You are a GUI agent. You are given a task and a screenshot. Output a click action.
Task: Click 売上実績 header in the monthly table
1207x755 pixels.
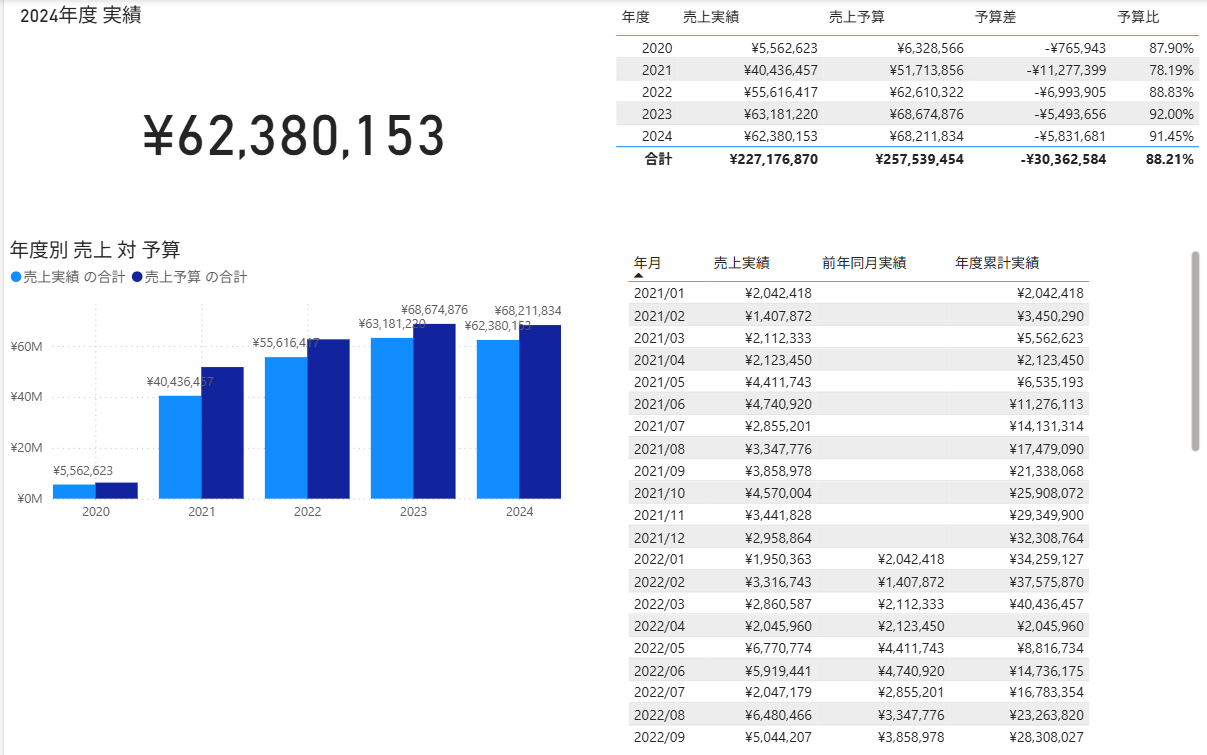(741, 263)
